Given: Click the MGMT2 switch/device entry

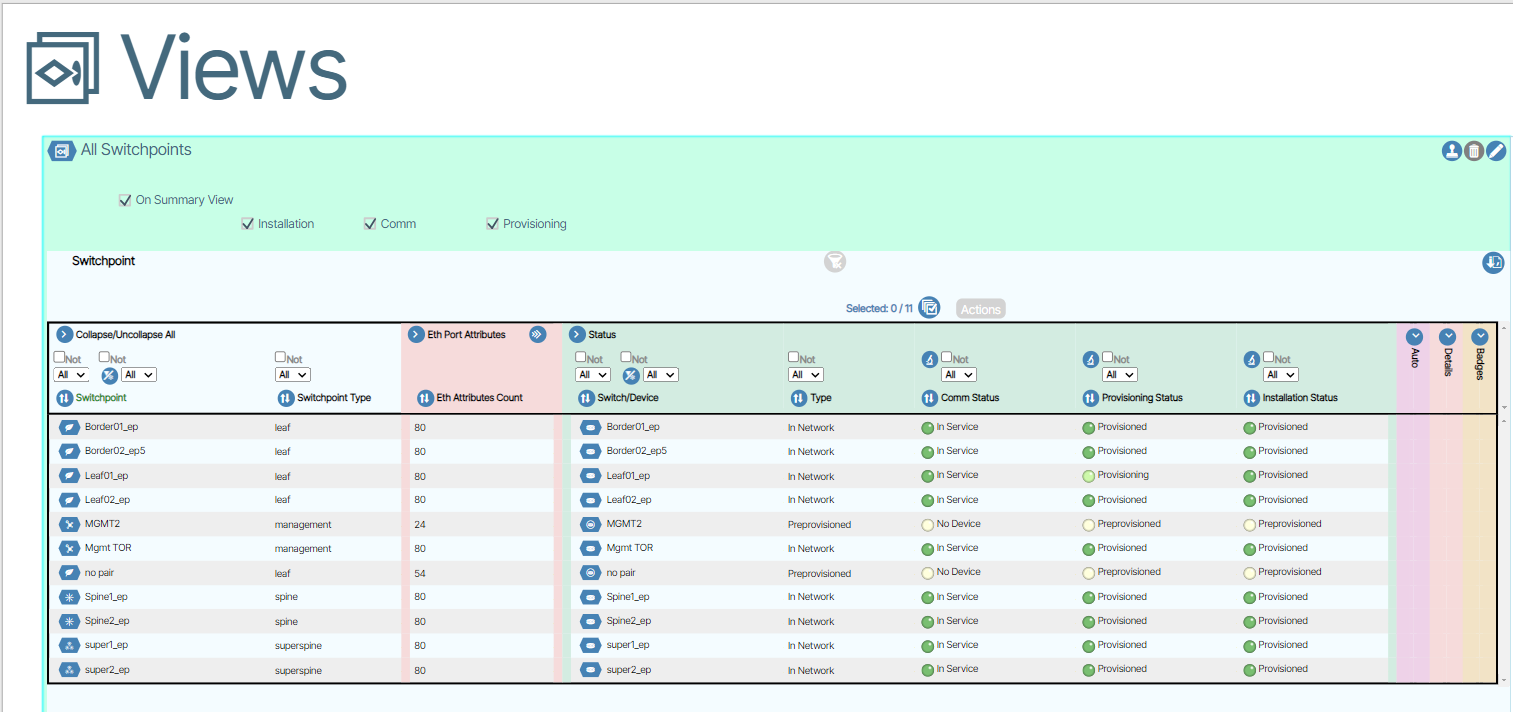Looking at the screenshot, I should (x=623, y=524).
